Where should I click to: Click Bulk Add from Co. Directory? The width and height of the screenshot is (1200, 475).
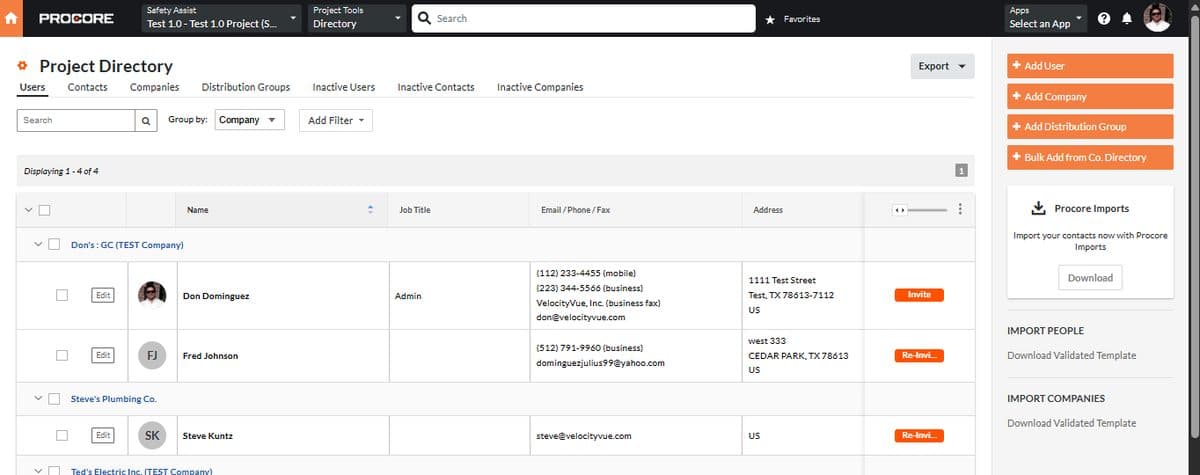click(x=1090, y=157)
